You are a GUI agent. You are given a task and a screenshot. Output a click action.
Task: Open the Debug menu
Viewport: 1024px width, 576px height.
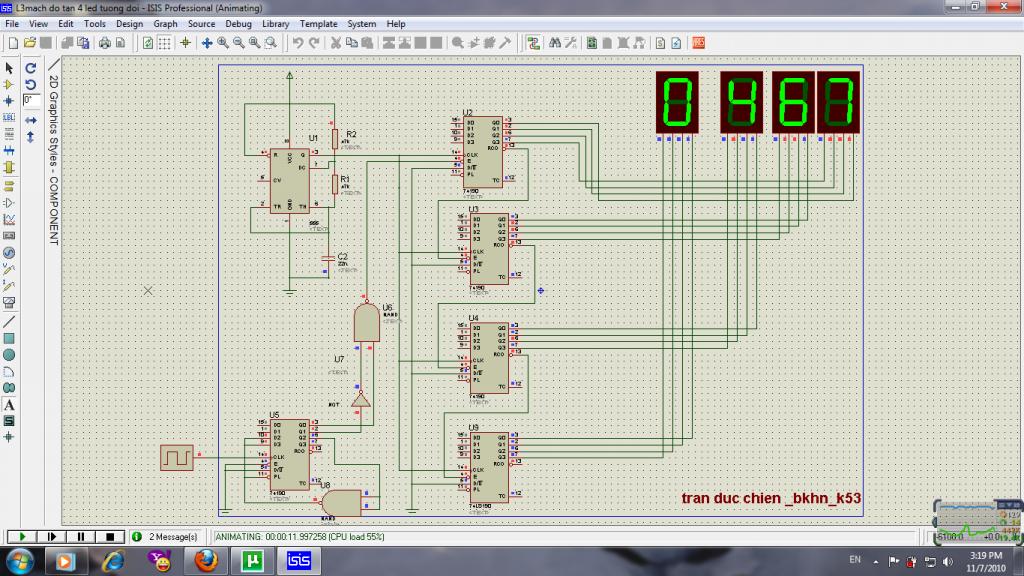(x=238, y=24)
